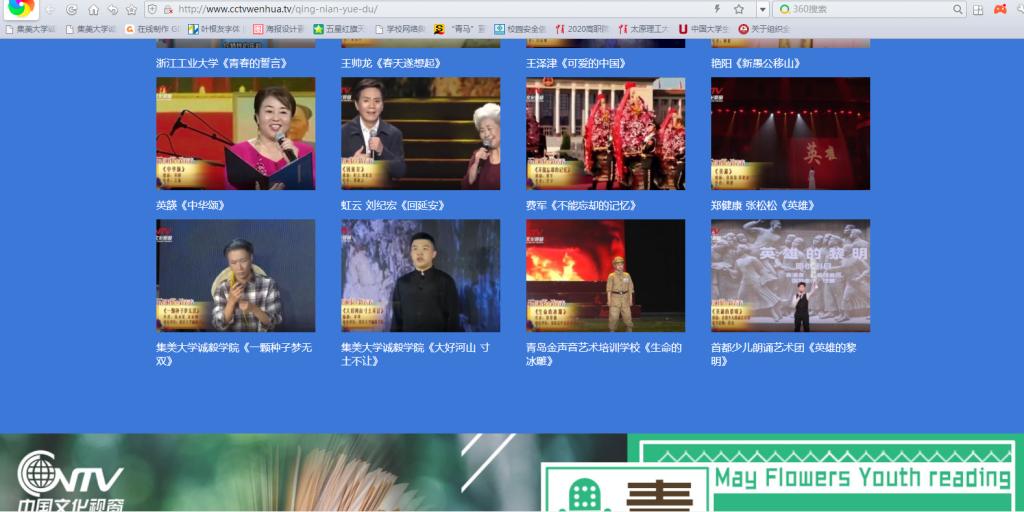
Task: Open the 郑健康 张松松《英雄》 video thumbnail
Action: (x=790, y=133)
